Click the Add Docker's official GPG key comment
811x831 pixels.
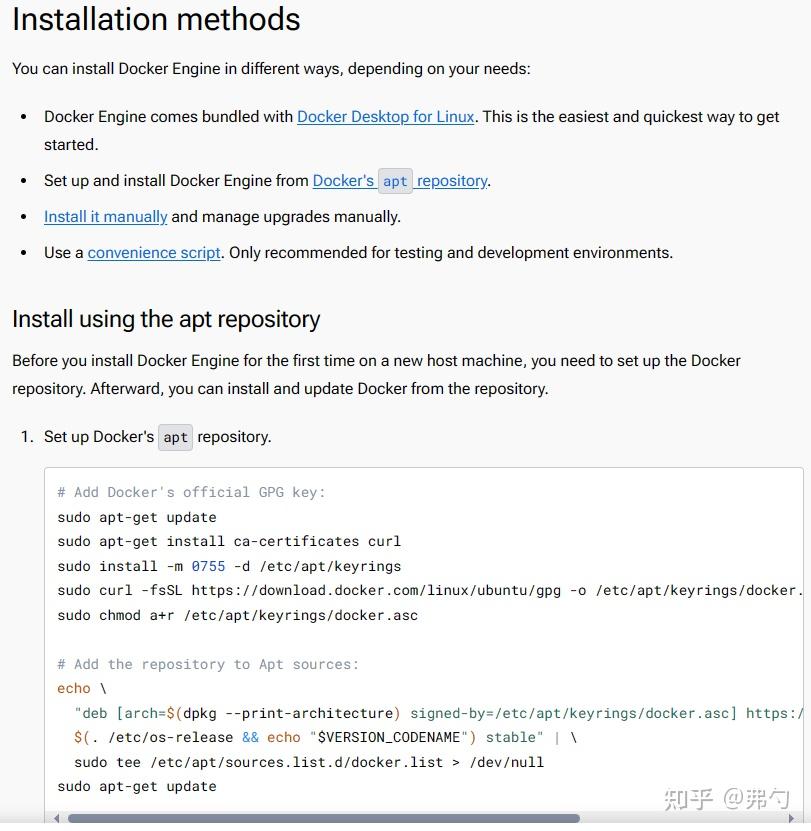point(191,492)
